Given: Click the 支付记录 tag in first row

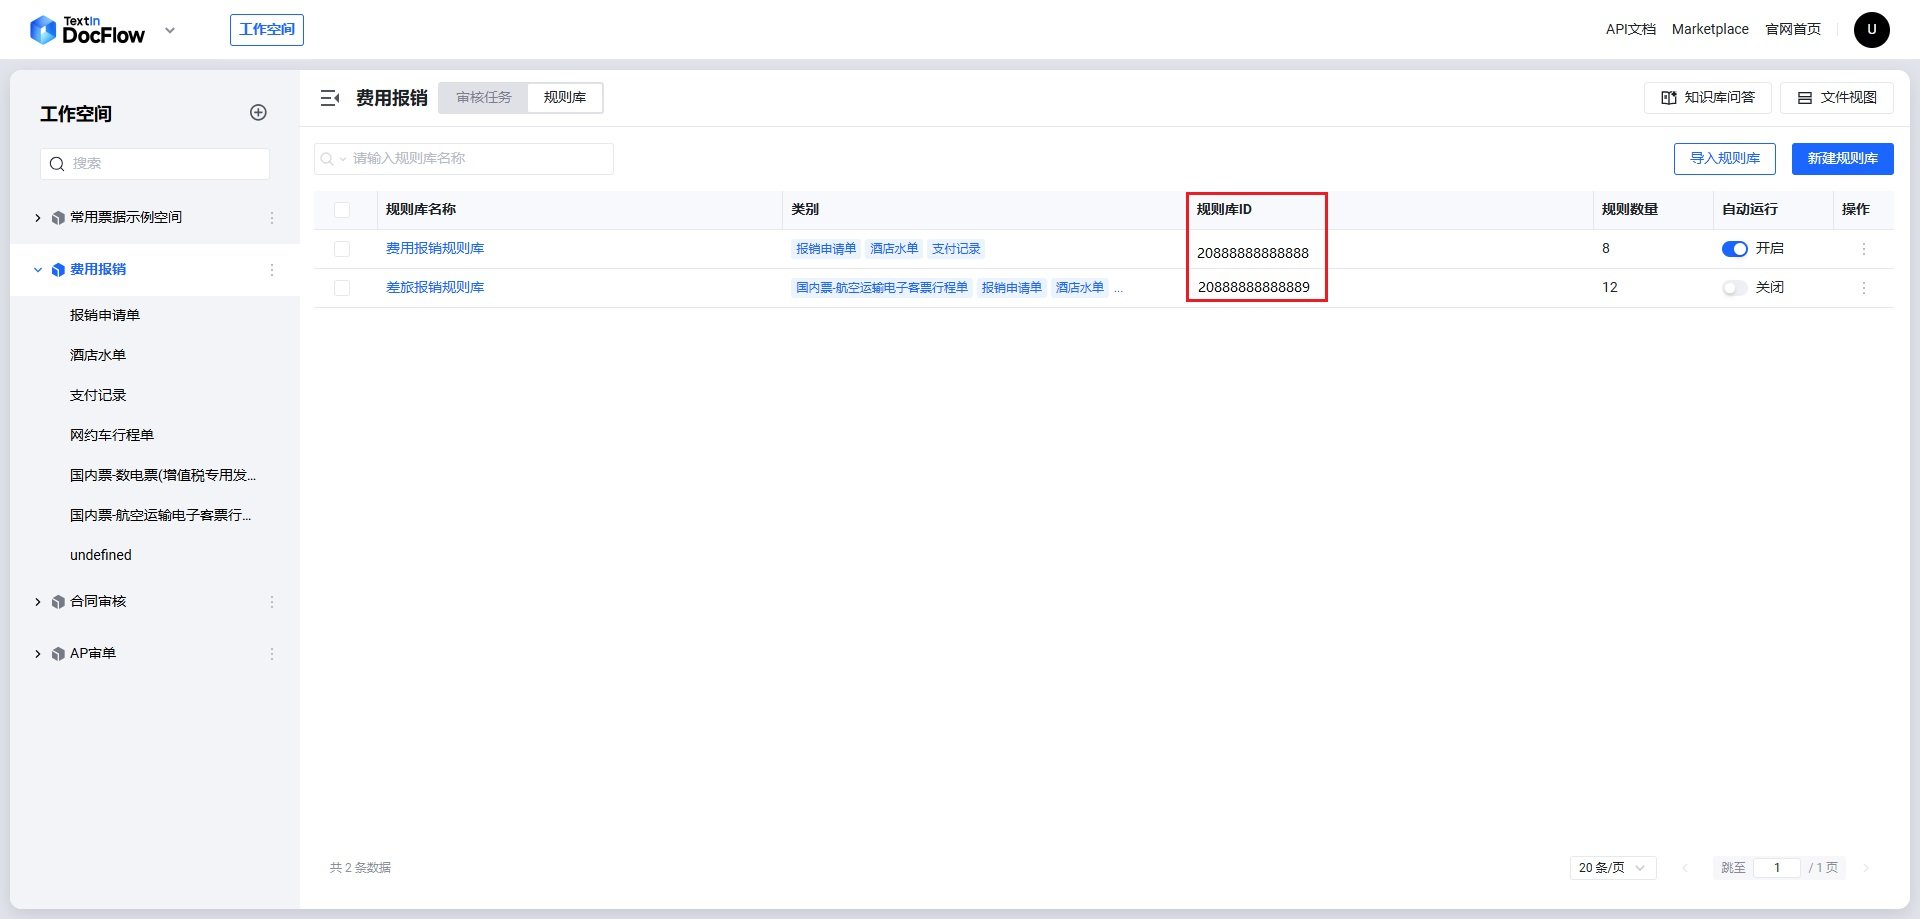Looking at the screenshot, I should point(956,249).
